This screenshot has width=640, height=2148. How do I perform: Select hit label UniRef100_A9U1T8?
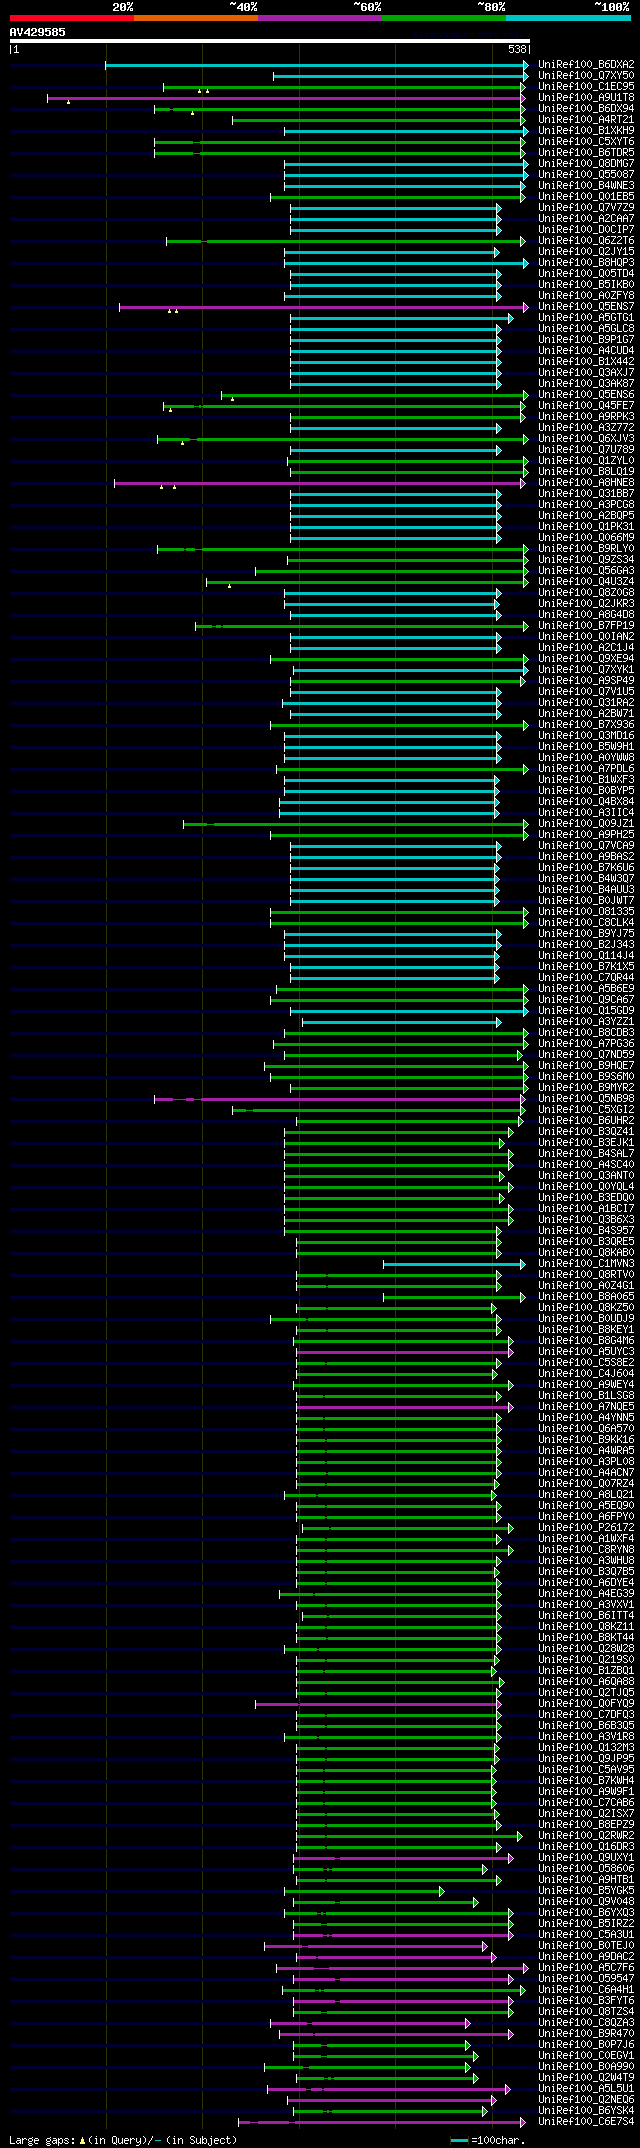586,98
